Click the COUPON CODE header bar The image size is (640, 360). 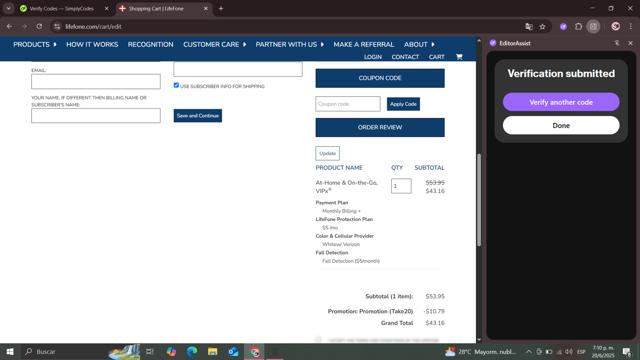coord(380,78)
